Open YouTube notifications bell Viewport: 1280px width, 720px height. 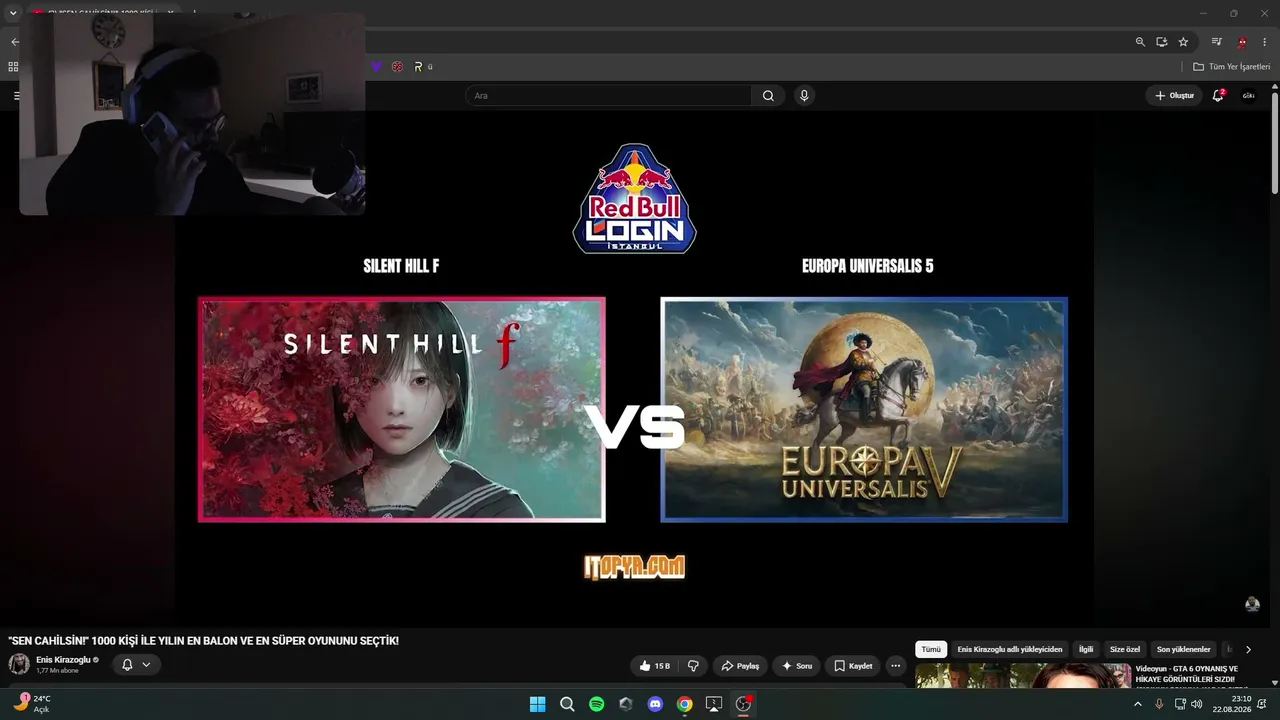coord(1218,96)
